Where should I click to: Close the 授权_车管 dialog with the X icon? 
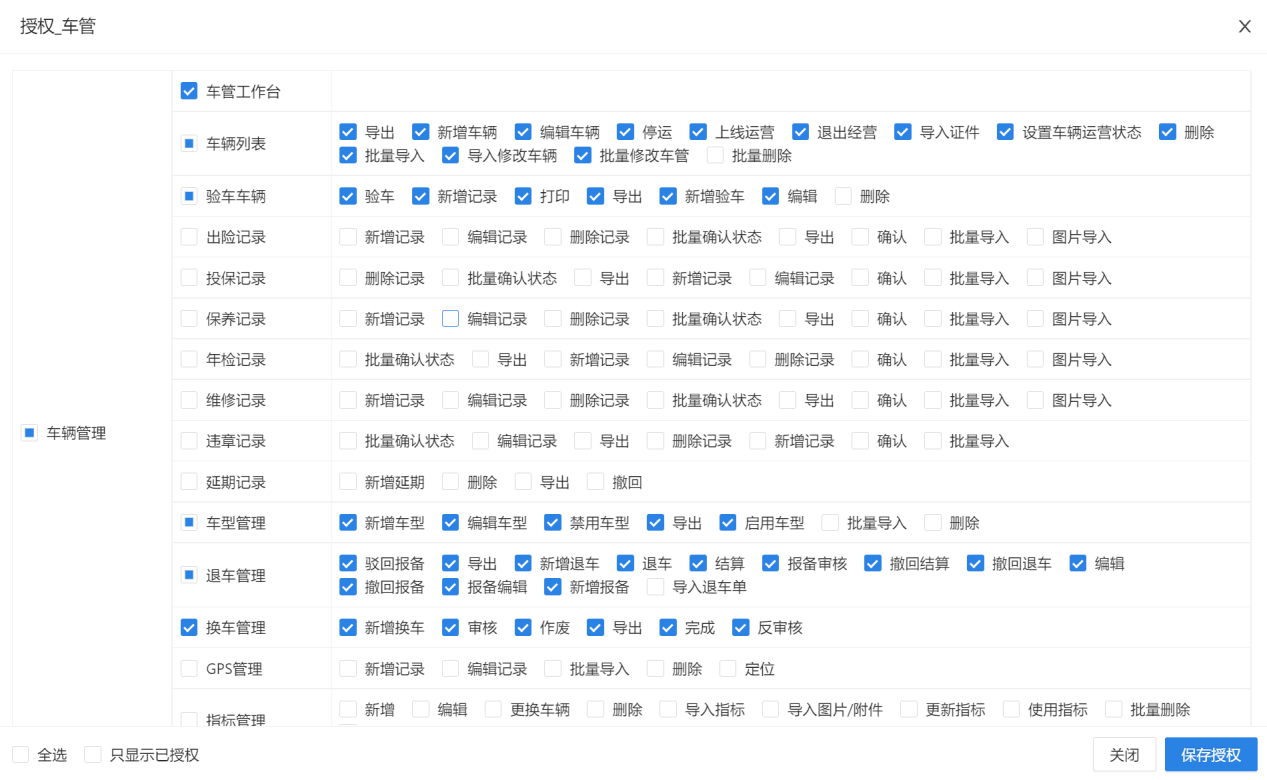(1244, 27)
